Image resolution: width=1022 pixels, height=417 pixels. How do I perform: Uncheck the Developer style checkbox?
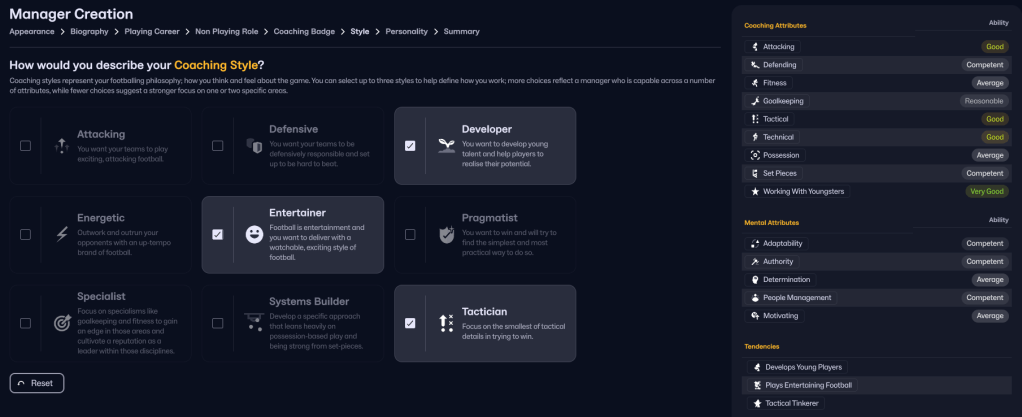click(x=410, y=146)
